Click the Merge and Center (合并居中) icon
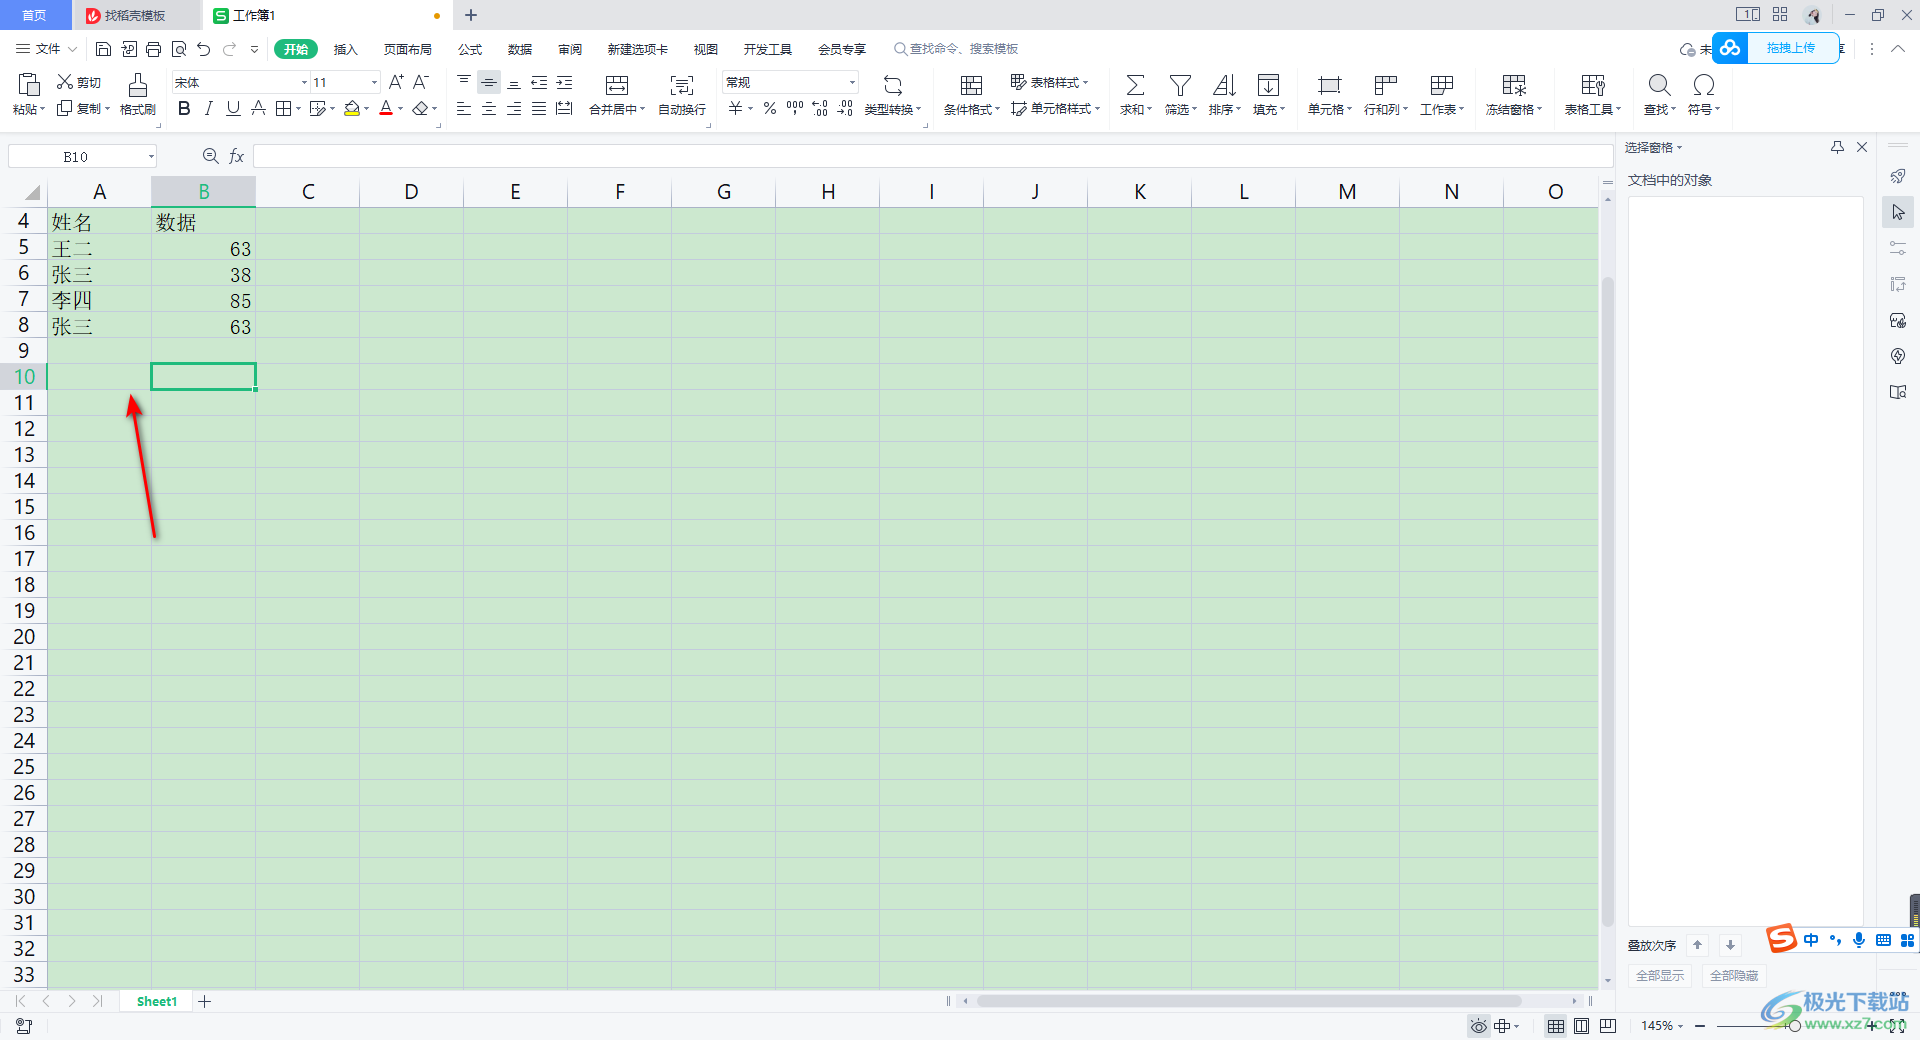Viewport: 1920px width, 1040px height. click(x=617, y=85)
